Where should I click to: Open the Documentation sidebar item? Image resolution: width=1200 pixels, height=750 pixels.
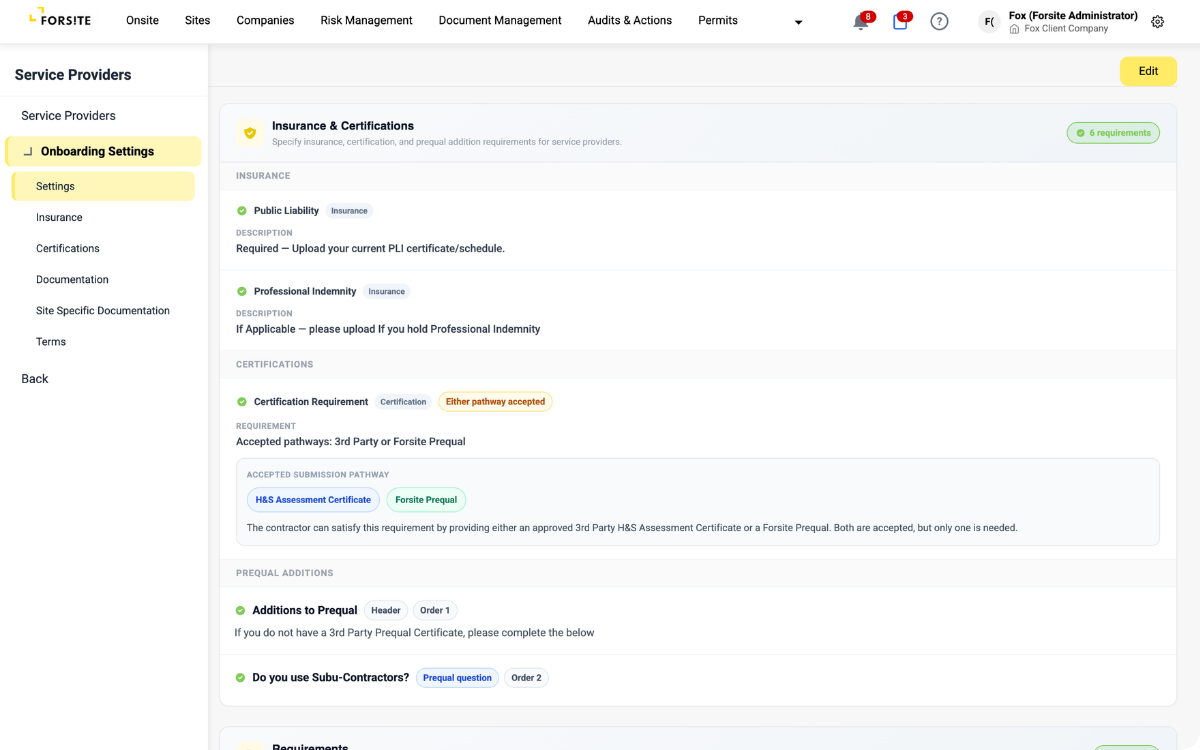72,280
